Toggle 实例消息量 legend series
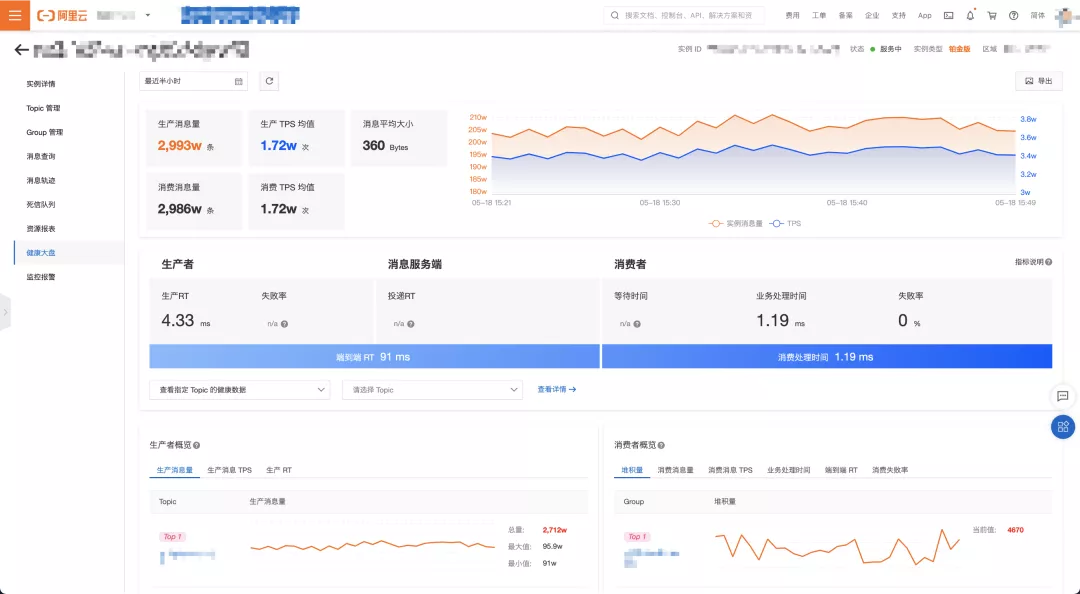The image size is (1080, 594). pos(736,223)
